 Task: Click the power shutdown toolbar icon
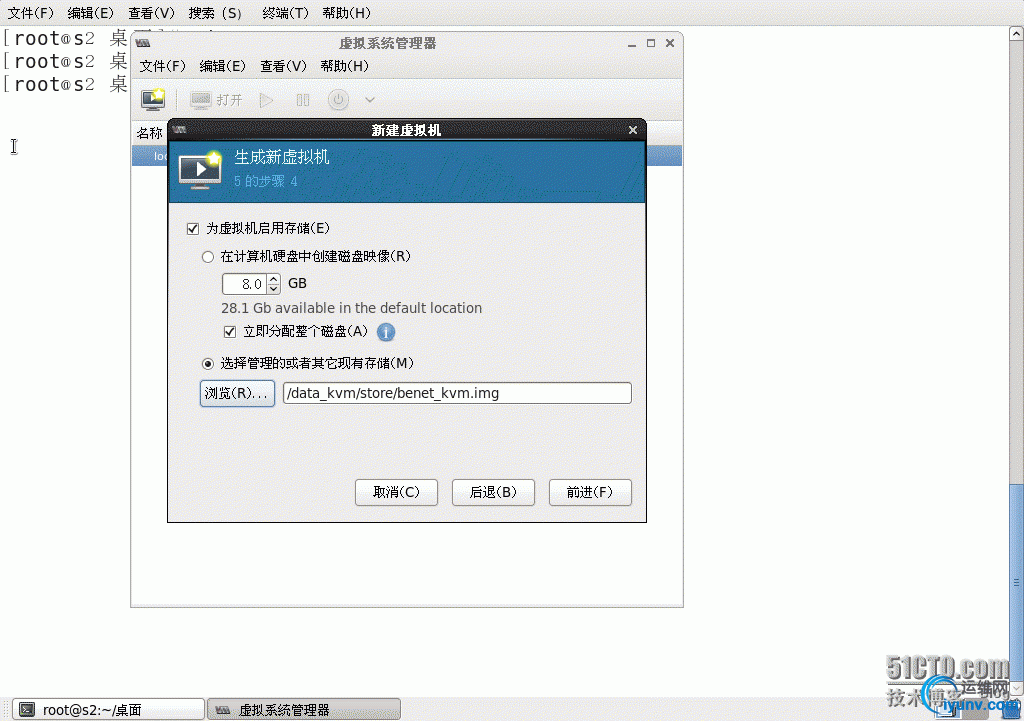[338, 100]
